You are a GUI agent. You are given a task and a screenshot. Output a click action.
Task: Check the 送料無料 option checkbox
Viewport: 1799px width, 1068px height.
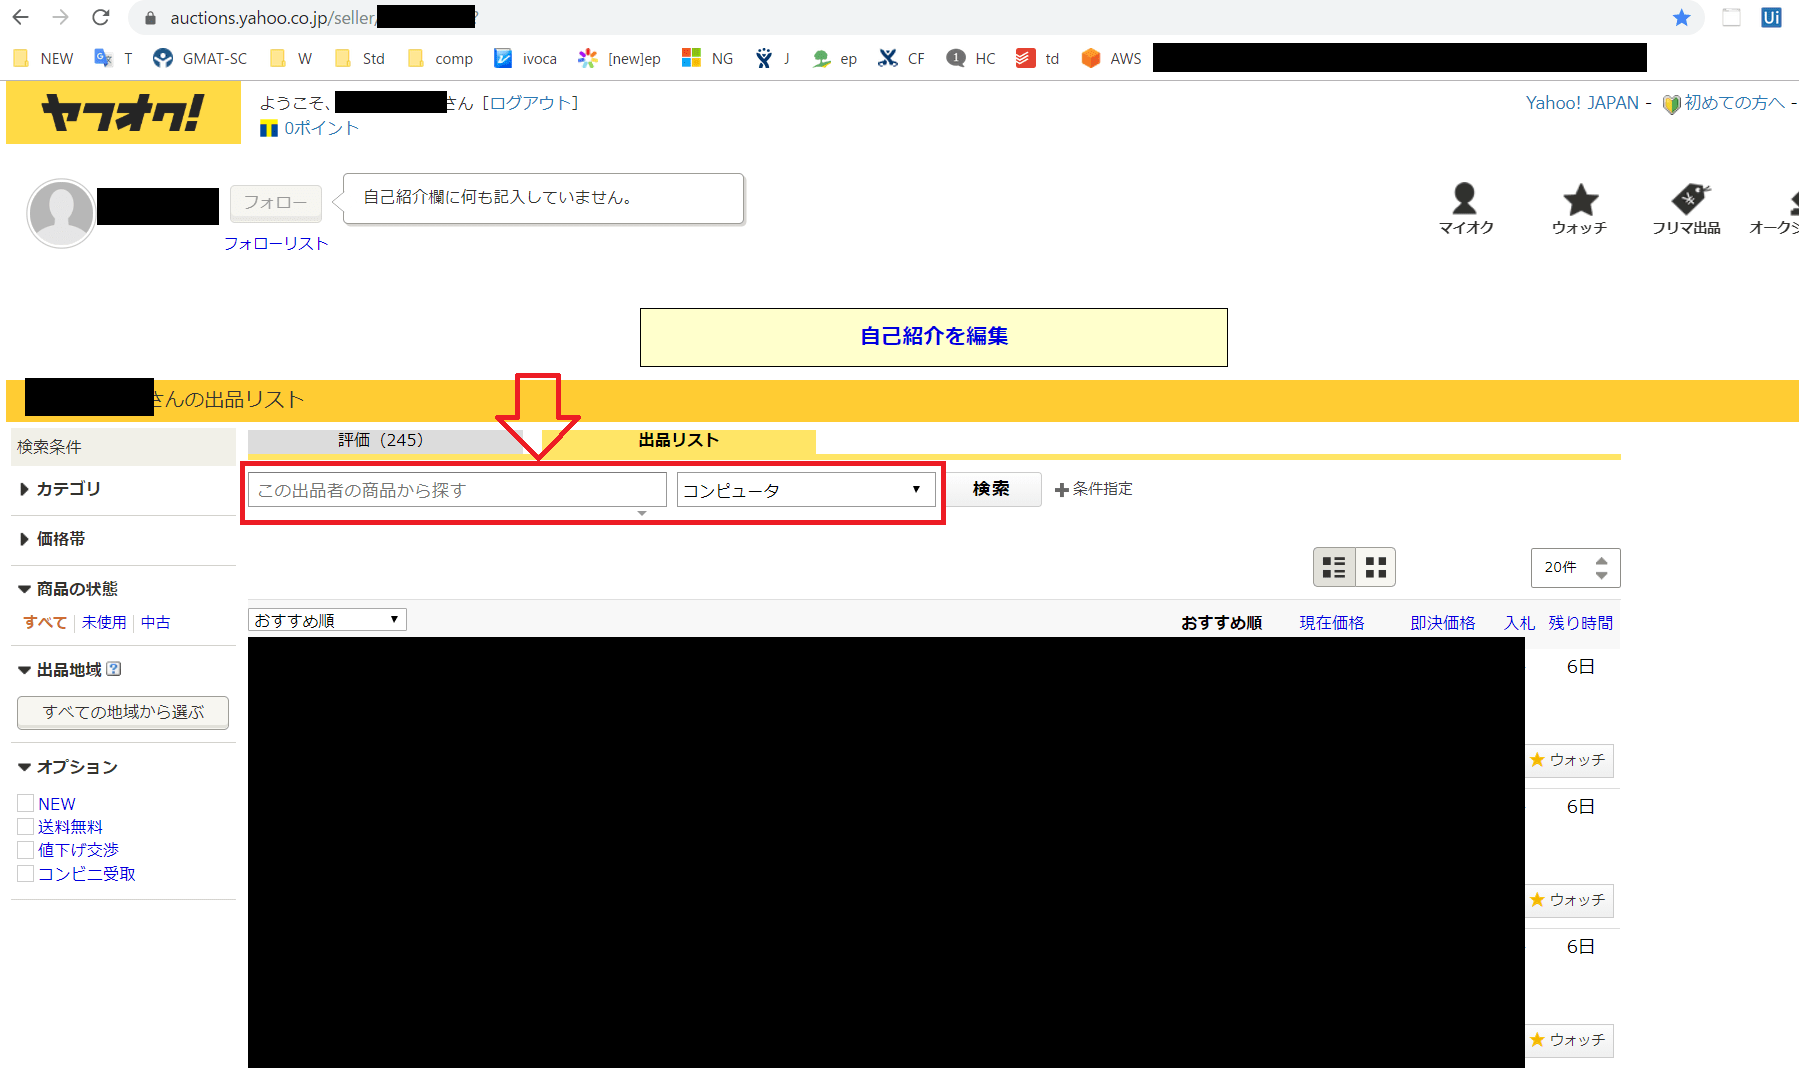[26, 826]
